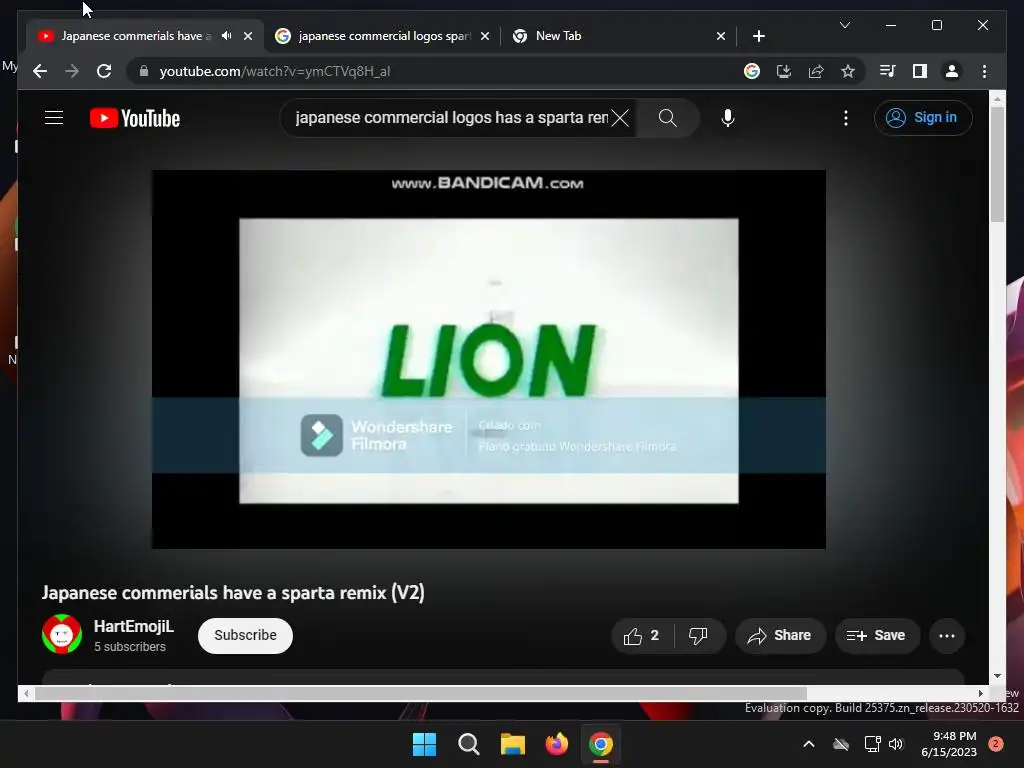Show hidden system tray icons
The width and height of the screenshot is (1024, 768).
[808, 744]
